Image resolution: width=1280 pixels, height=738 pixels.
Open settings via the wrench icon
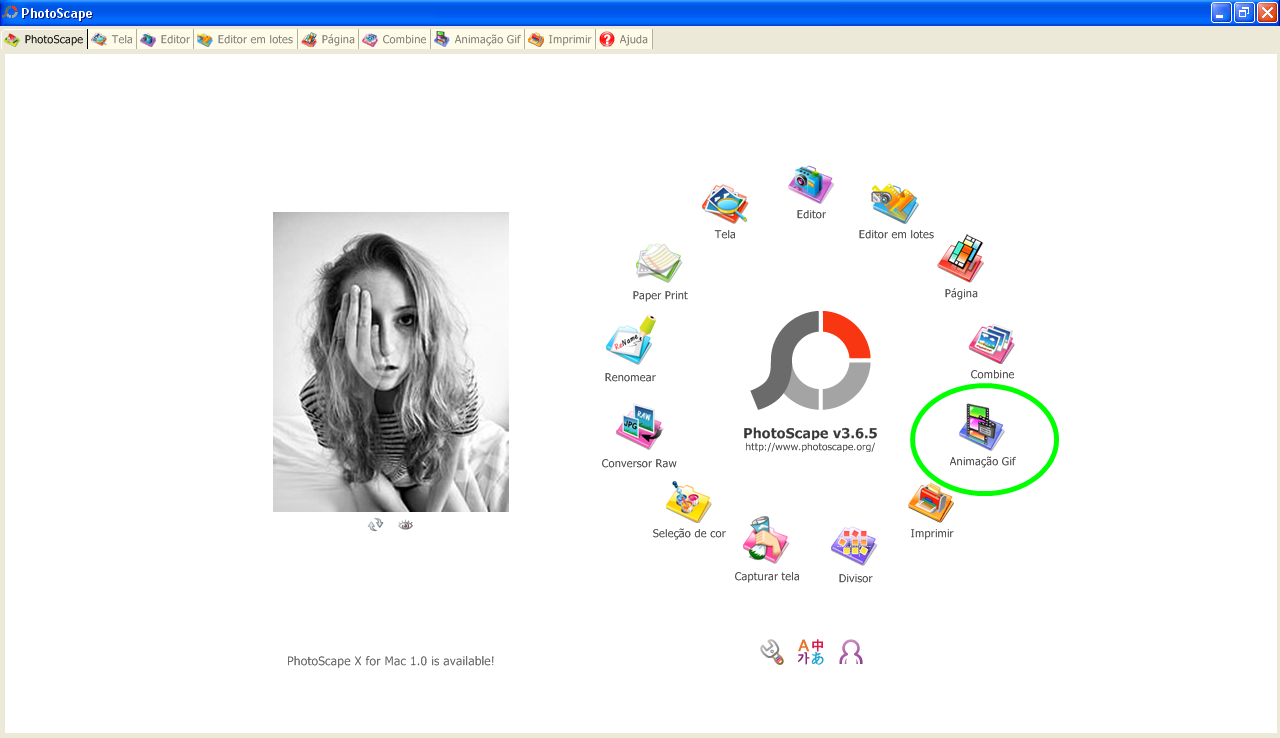point(770,651)
